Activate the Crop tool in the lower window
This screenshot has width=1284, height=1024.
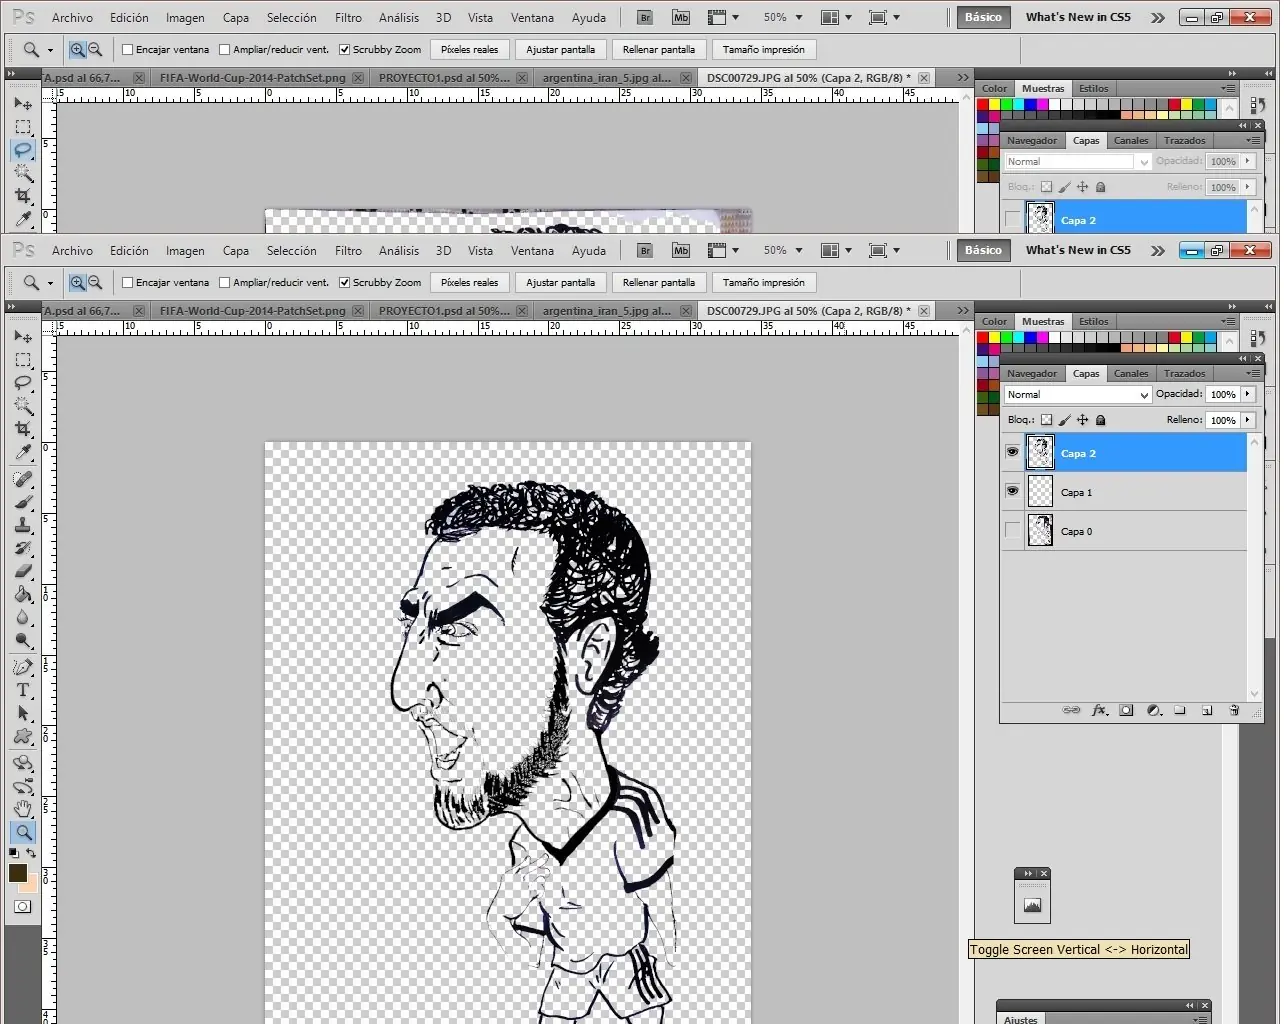[x=23, y=429]
